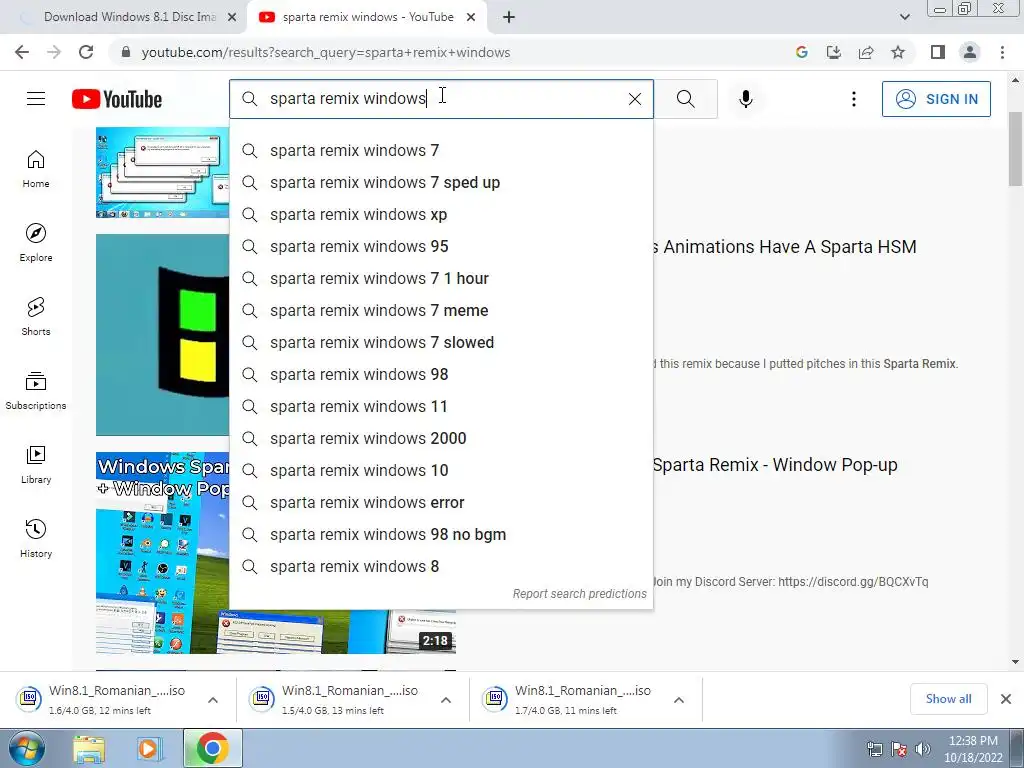Click the URL in the address bar
The height and width of the screenshot is (768, 1024).
[x=326, y=52]
